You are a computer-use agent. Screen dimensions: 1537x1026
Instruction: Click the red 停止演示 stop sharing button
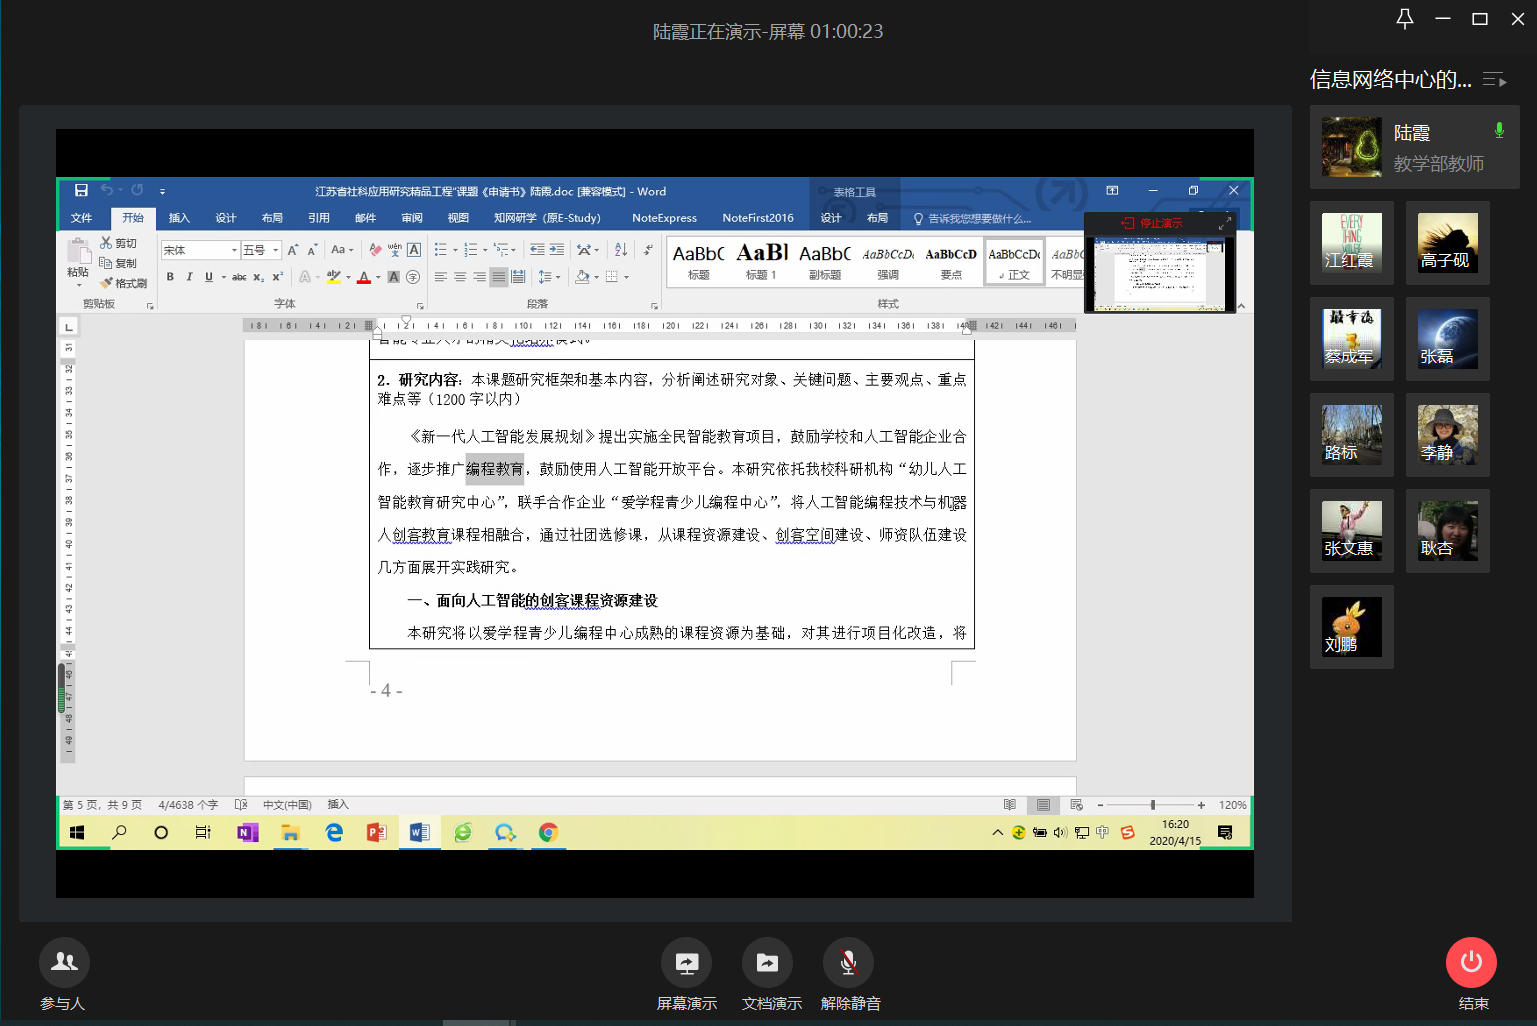click(1153, 223)
